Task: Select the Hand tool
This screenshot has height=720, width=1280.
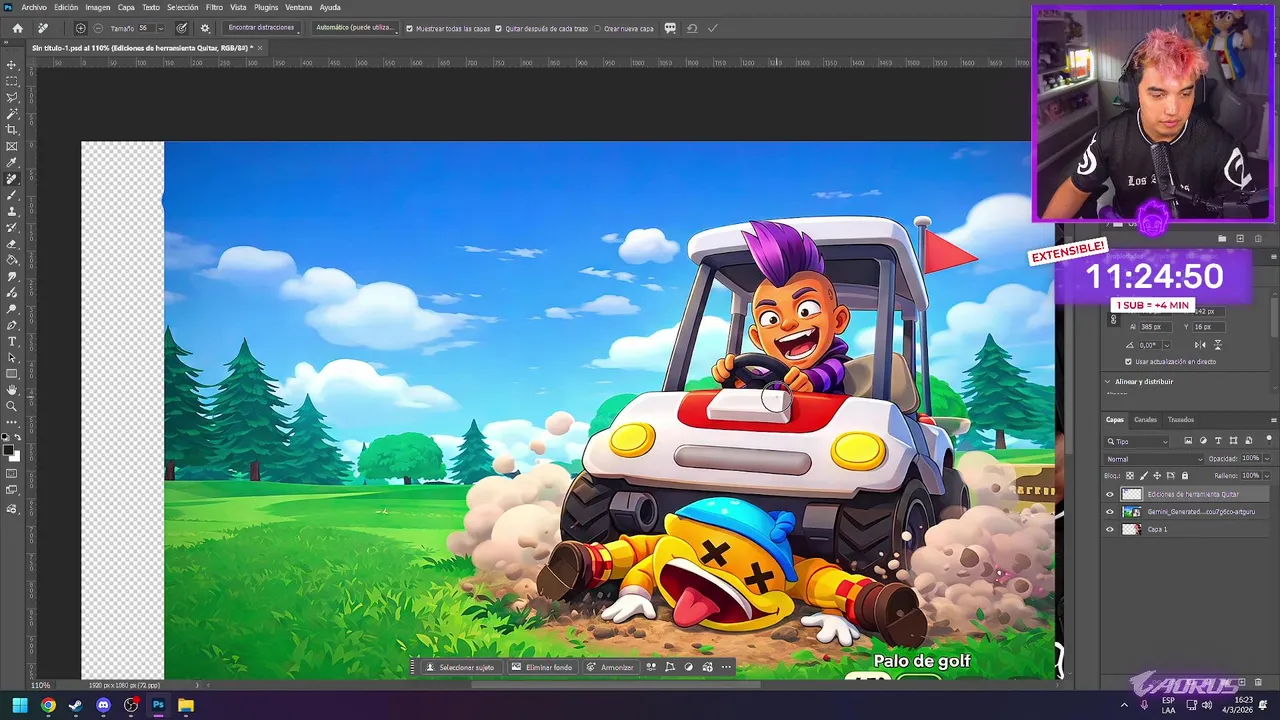Action: click(x=12, y=390)
